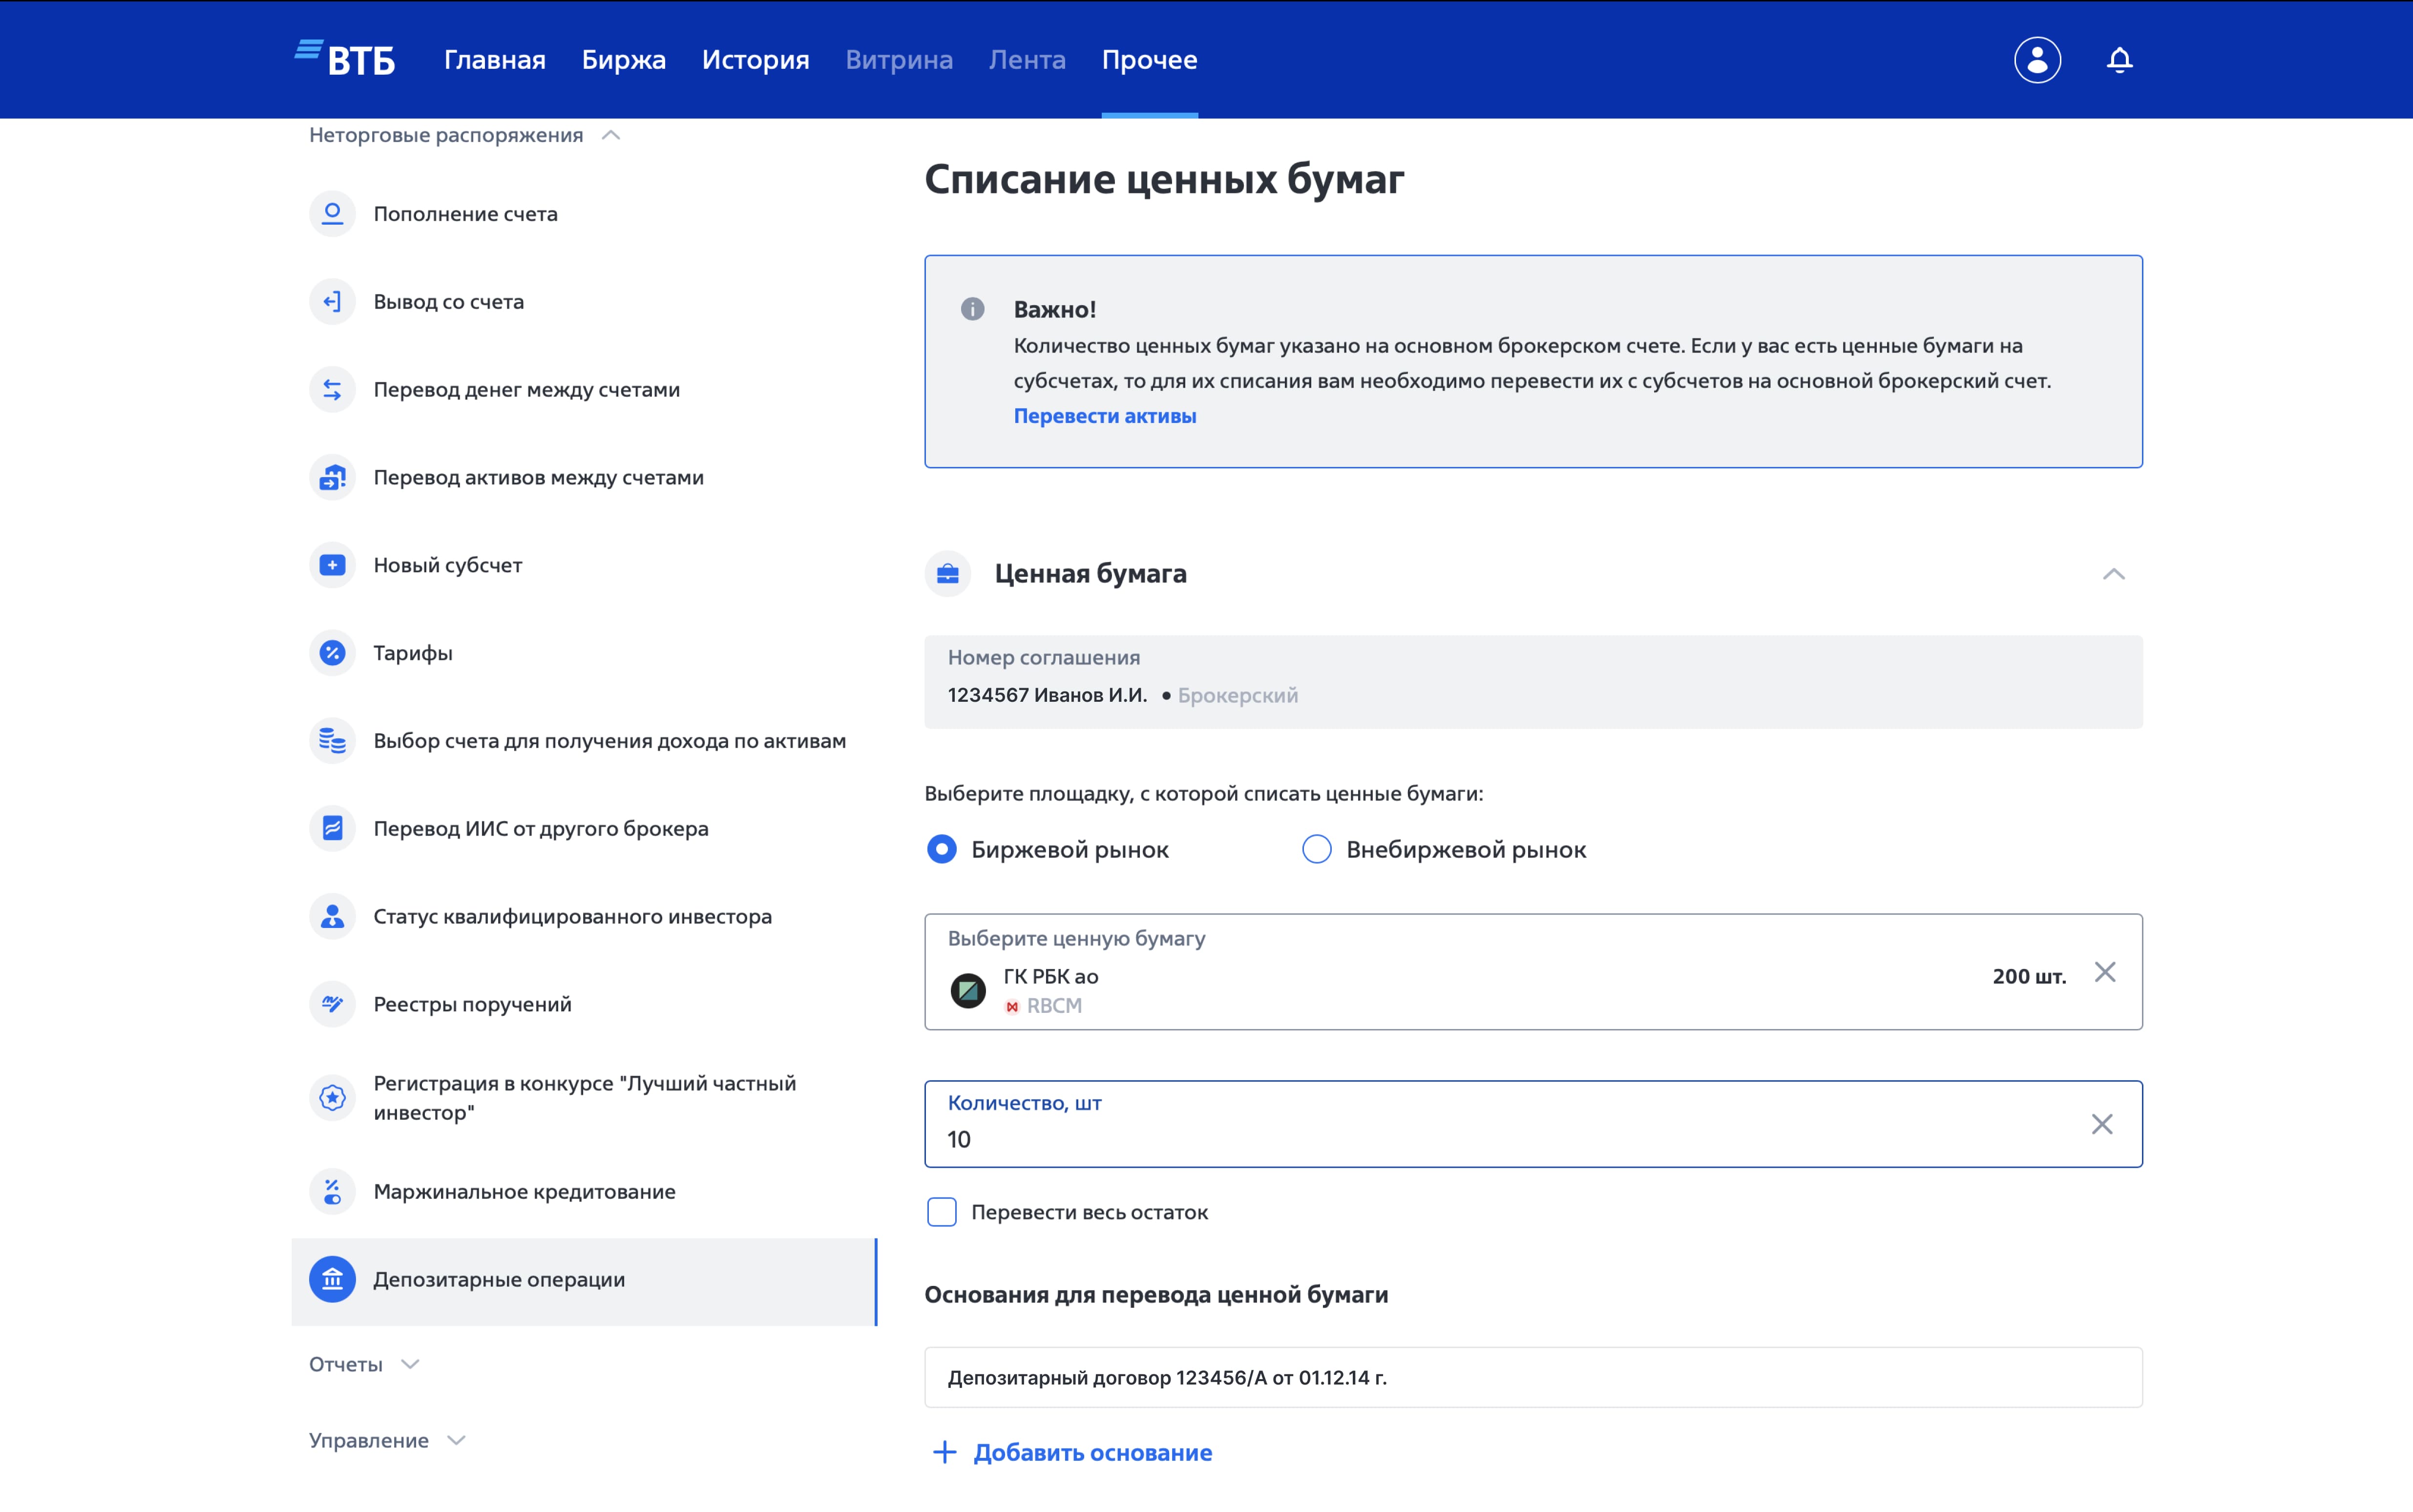Open the Вывод со счета menu item

point(584,301)
